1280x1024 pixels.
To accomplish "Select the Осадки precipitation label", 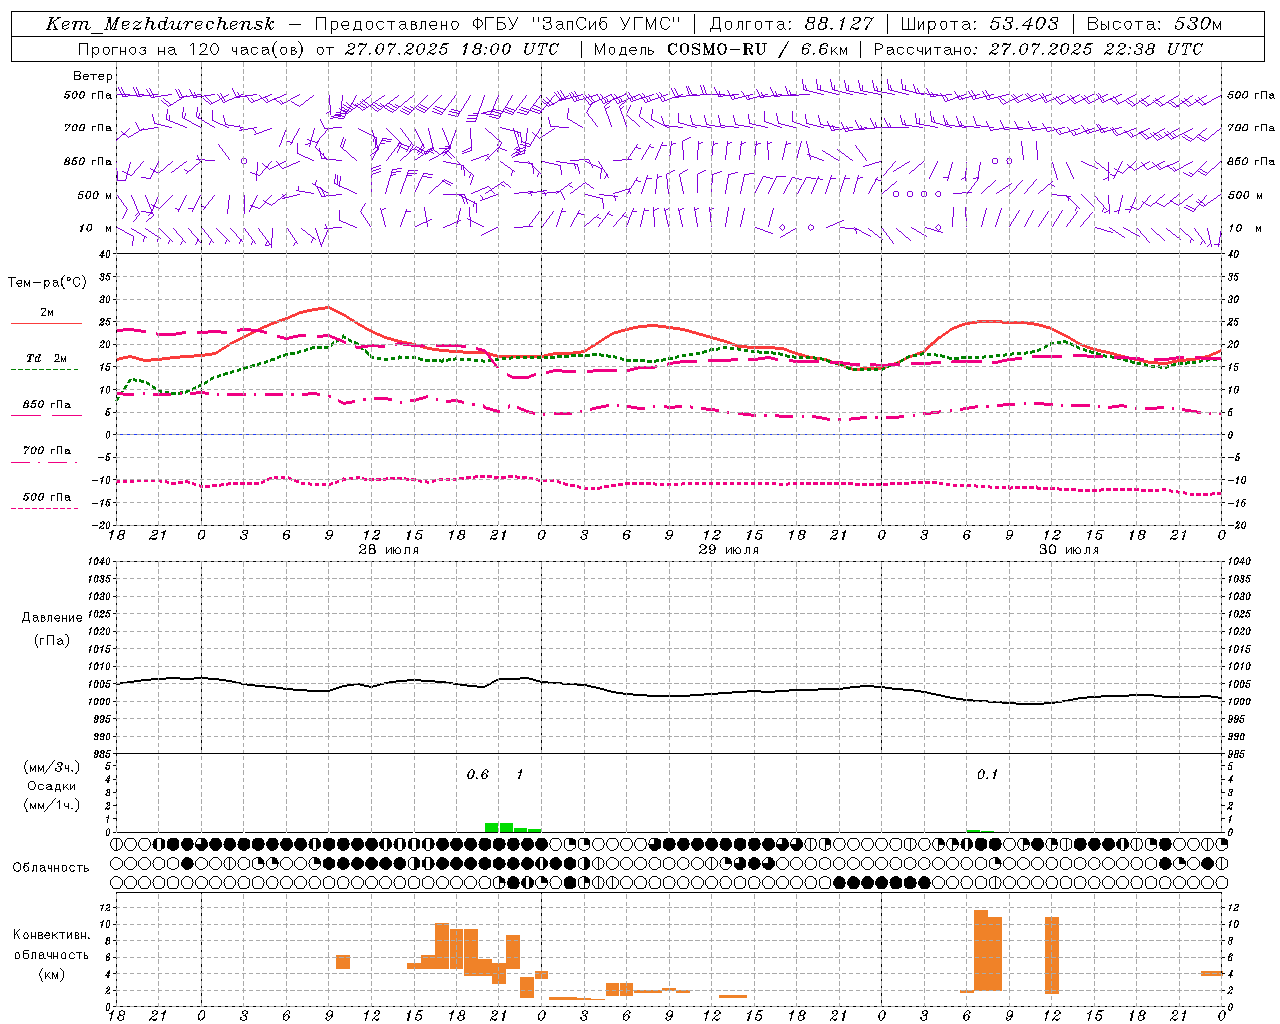I will pos(52,786).
